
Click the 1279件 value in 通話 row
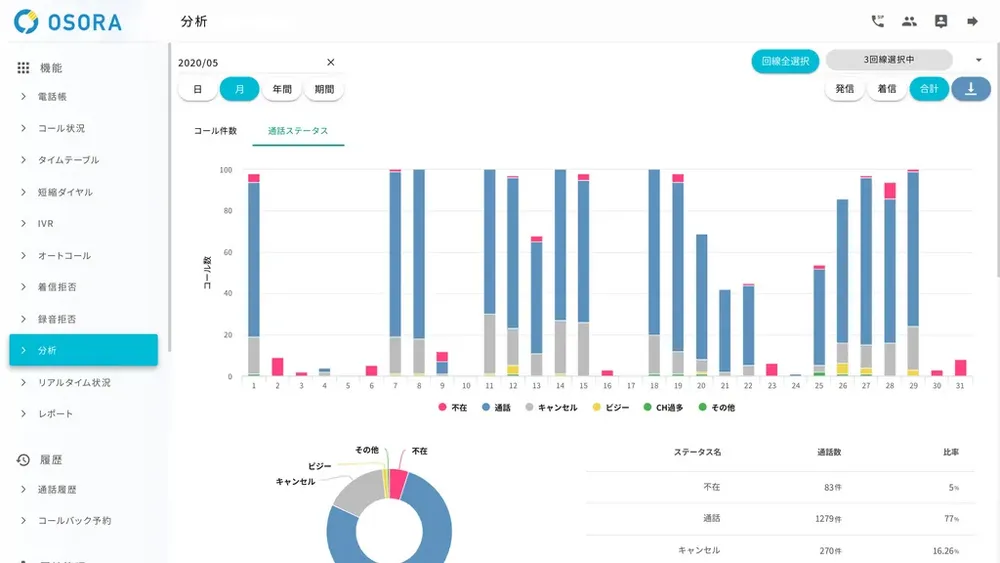(x=828, y=519)
